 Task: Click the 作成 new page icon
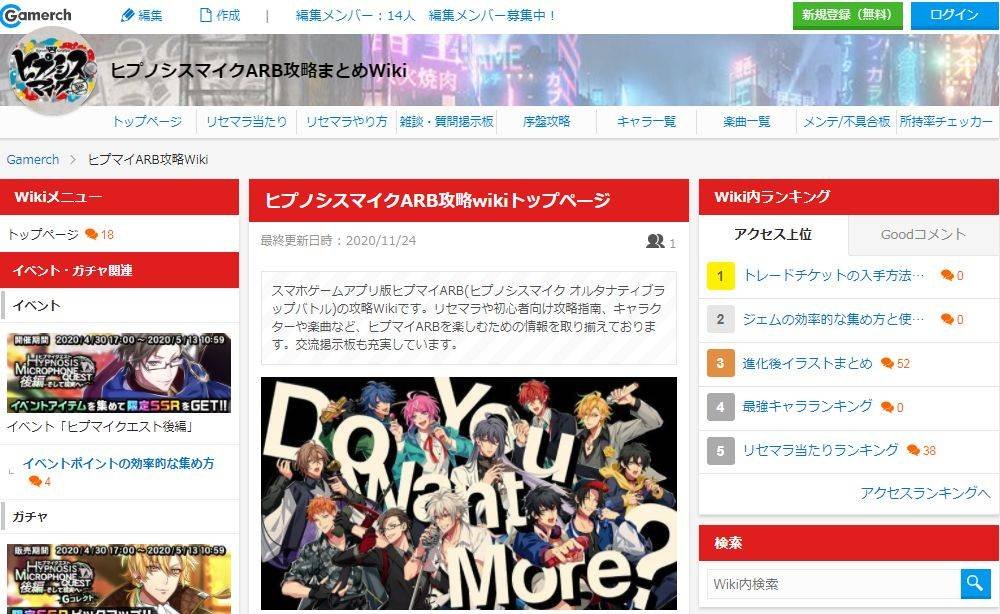coord(205,15)
